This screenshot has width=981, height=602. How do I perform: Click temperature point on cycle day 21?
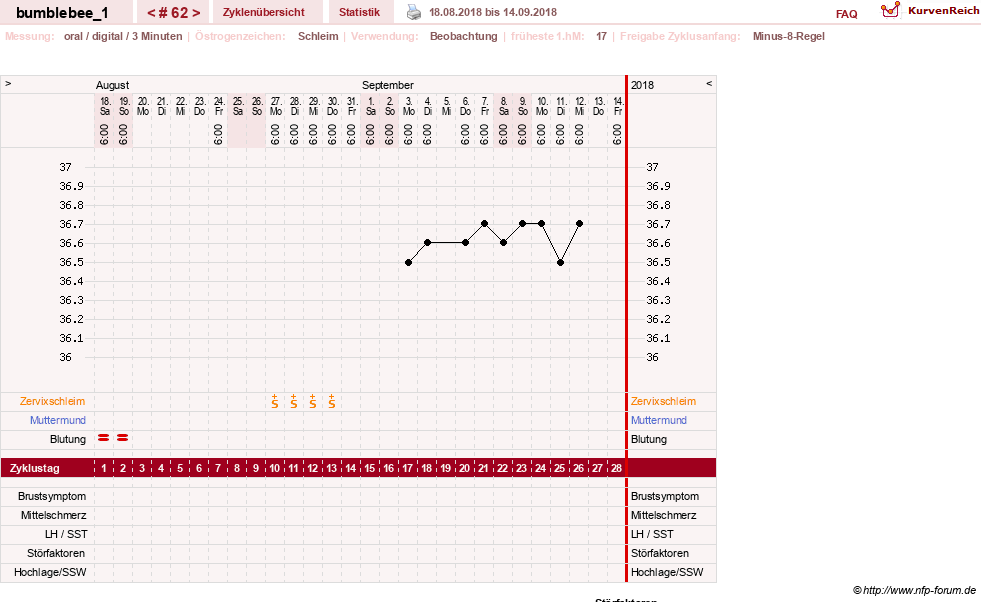tap(484, 223)
